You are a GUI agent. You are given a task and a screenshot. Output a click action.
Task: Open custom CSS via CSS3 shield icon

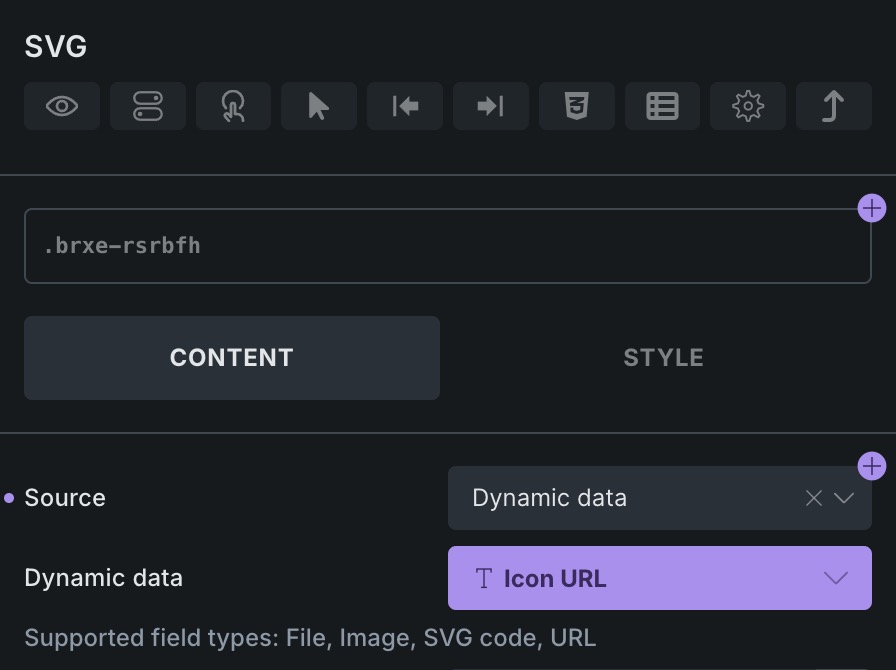576,106
